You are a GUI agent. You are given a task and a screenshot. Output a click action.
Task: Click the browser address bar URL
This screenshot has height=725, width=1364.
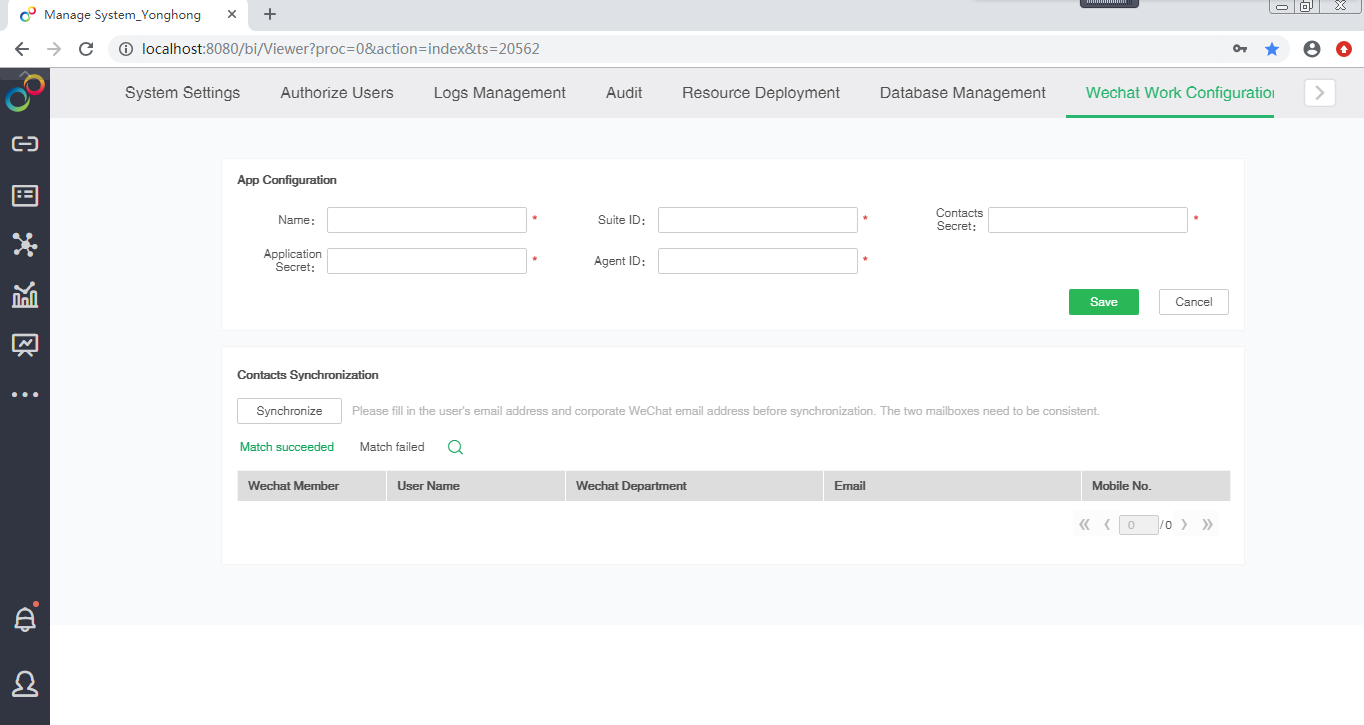click(x=342, y=48)
